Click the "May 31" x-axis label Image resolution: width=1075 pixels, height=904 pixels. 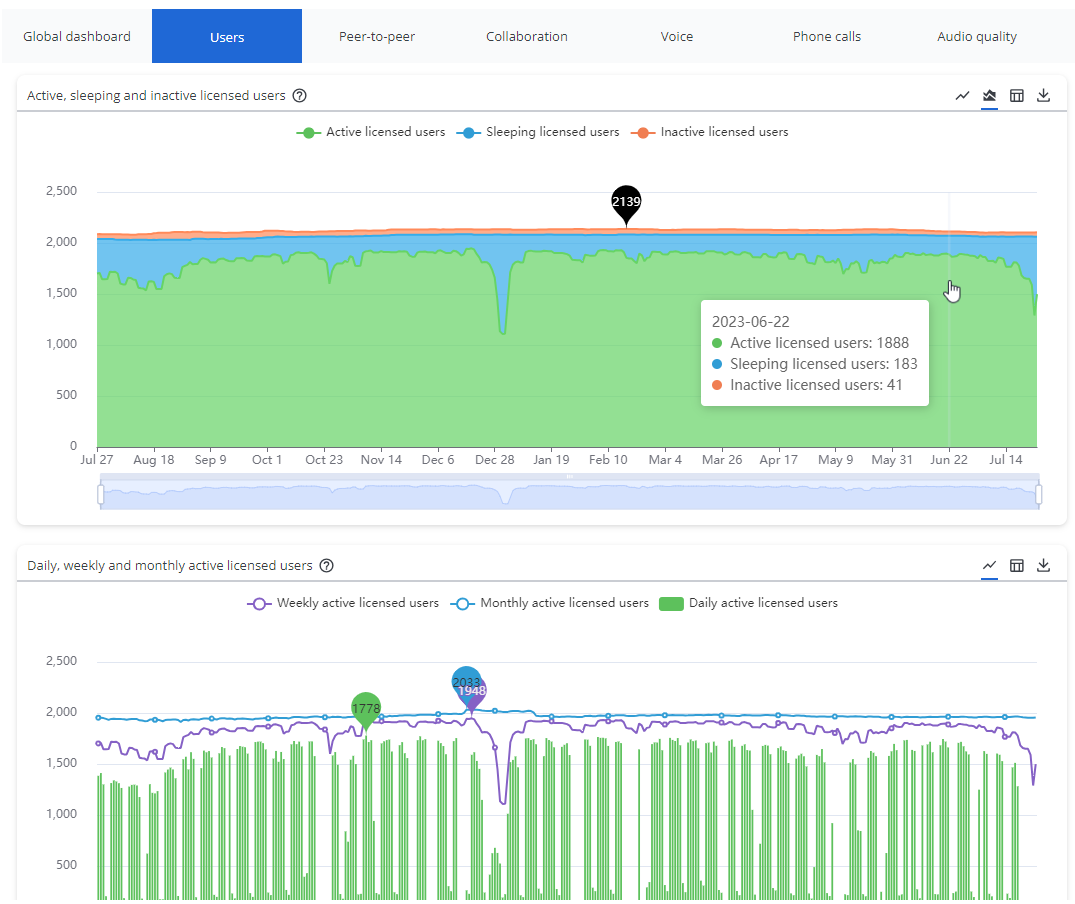(x=892, y=460)
